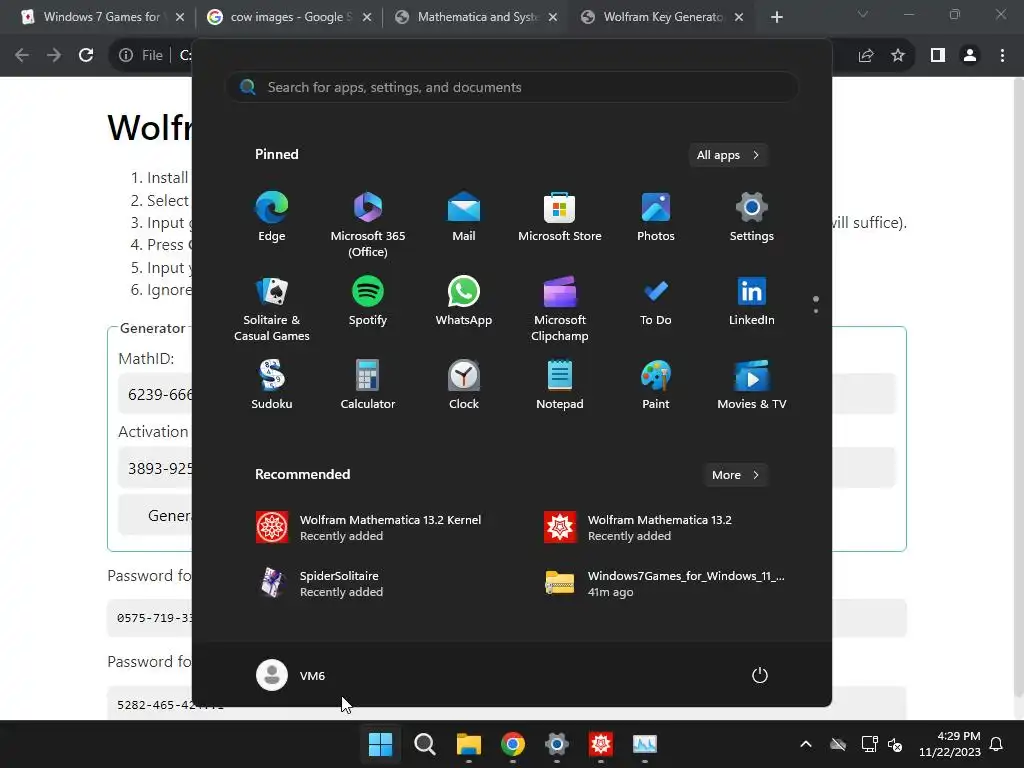The height and width of the screenshot is (768, 1024).
Task: Open Edge from pinned apps
Action: pos(272,217)
